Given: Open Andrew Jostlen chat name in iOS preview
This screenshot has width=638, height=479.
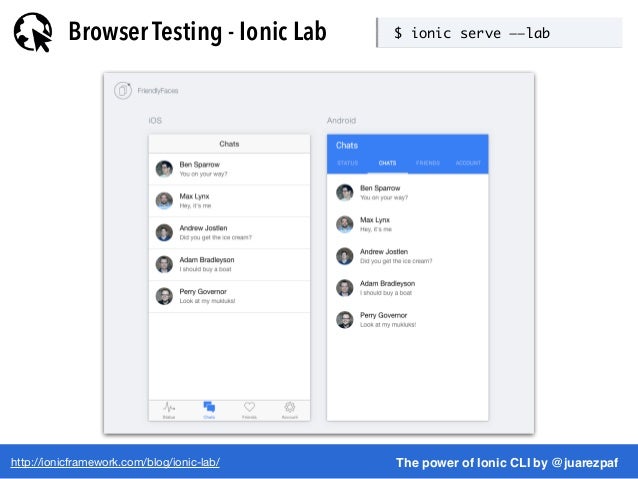Looking at the screenshot, I should [x=203, y=228].
